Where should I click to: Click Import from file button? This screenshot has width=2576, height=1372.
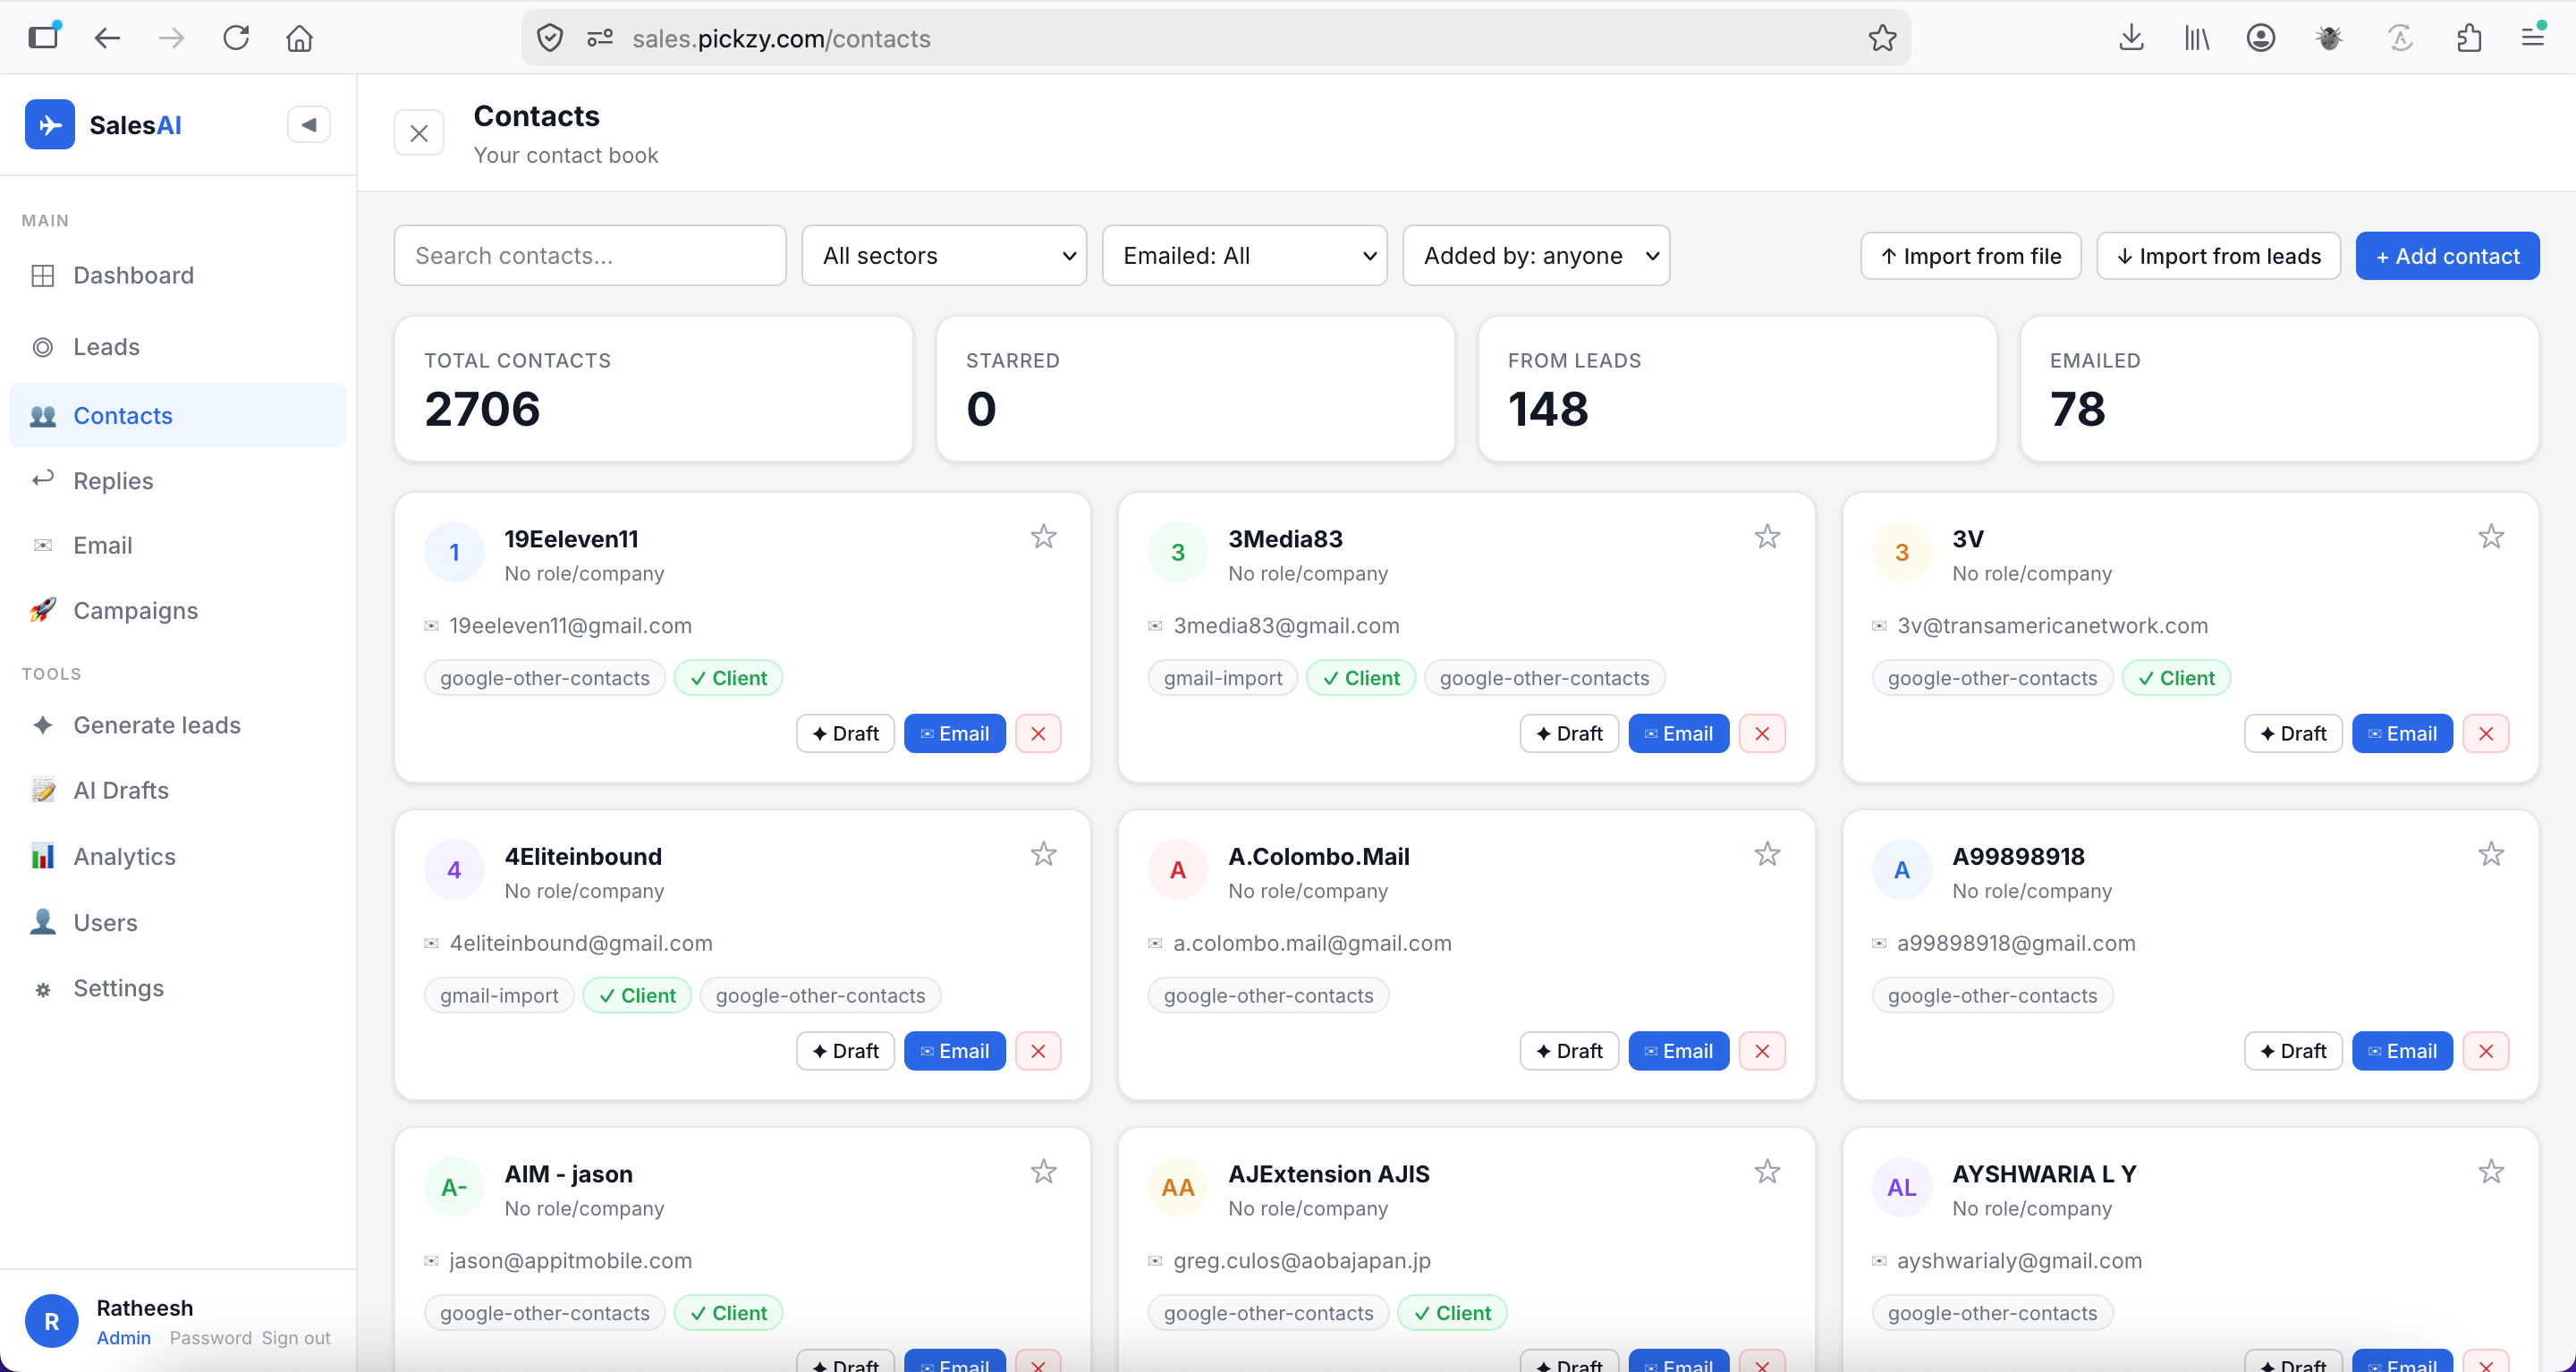point(1970,256)
